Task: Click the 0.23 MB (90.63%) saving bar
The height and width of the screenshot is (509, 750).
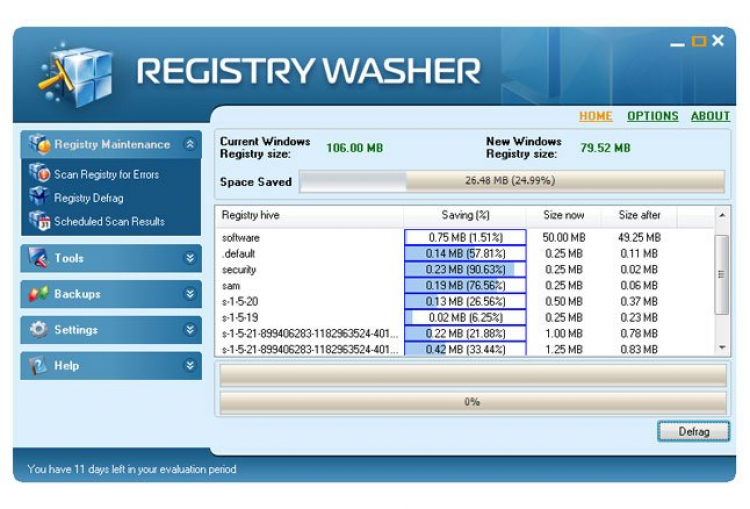Action: pos(465,269)
